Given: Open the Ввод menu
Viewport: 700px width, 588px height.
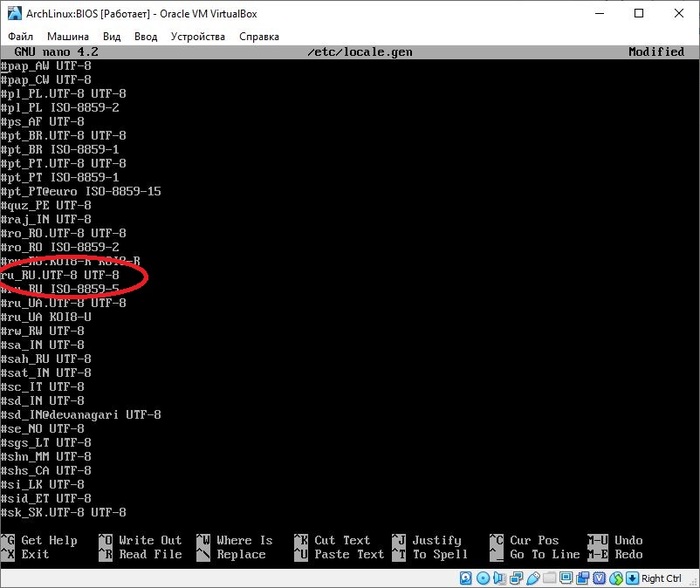Looking at the screenshot, I should pos(146,36).
